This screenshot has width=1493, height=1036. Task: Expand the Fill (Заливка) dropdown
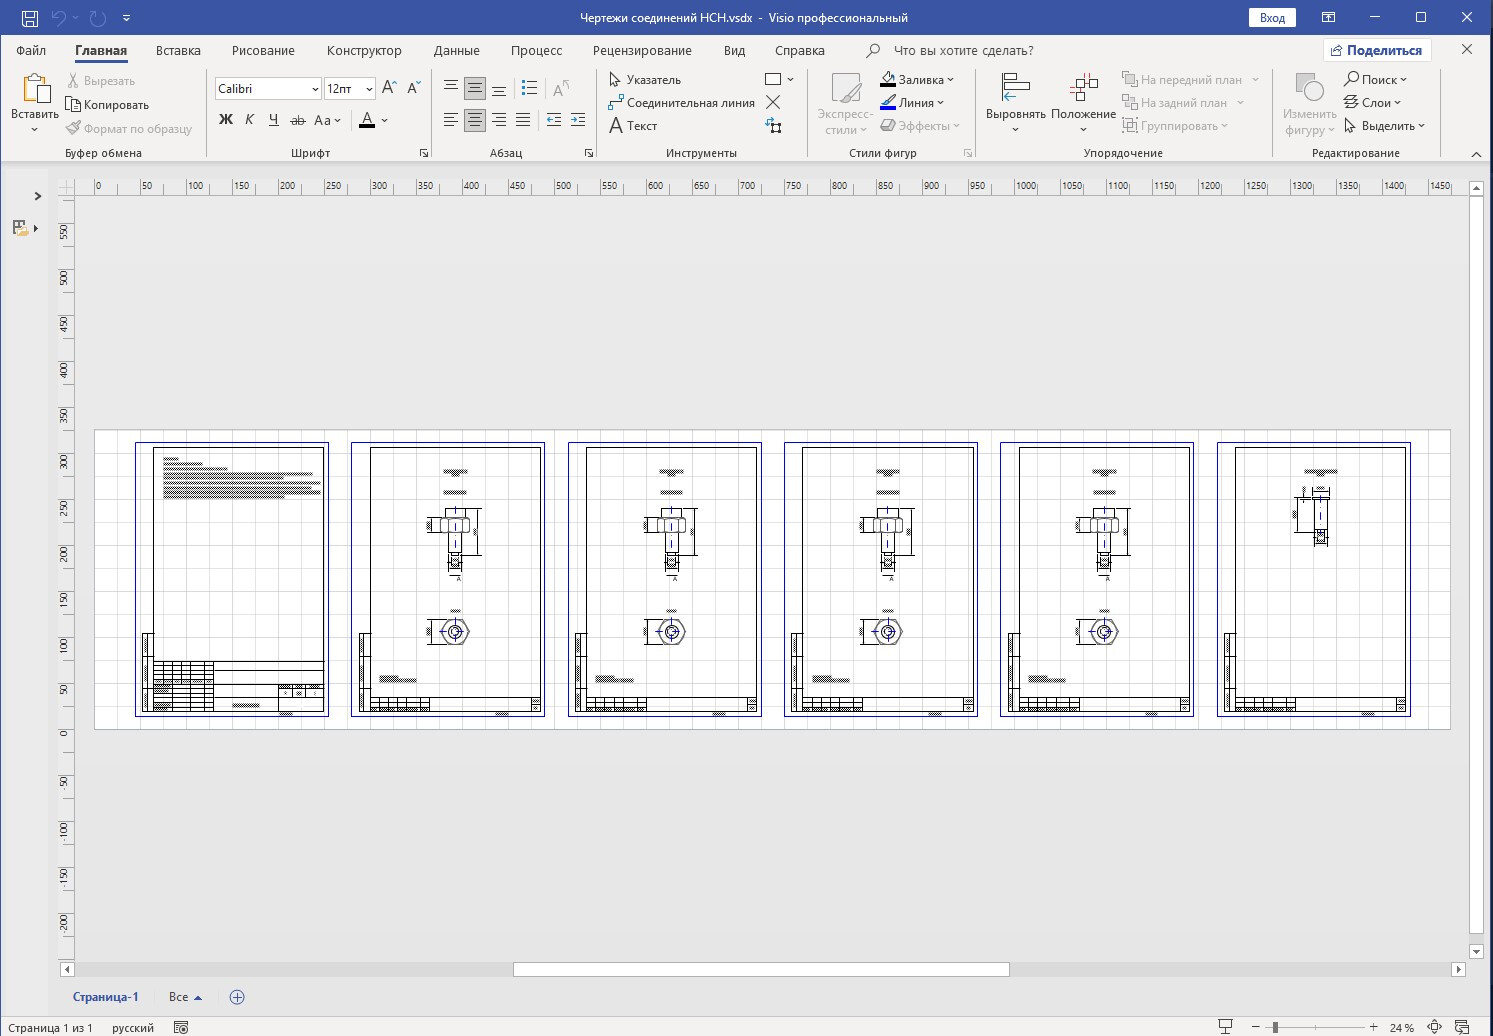point(917,80)
